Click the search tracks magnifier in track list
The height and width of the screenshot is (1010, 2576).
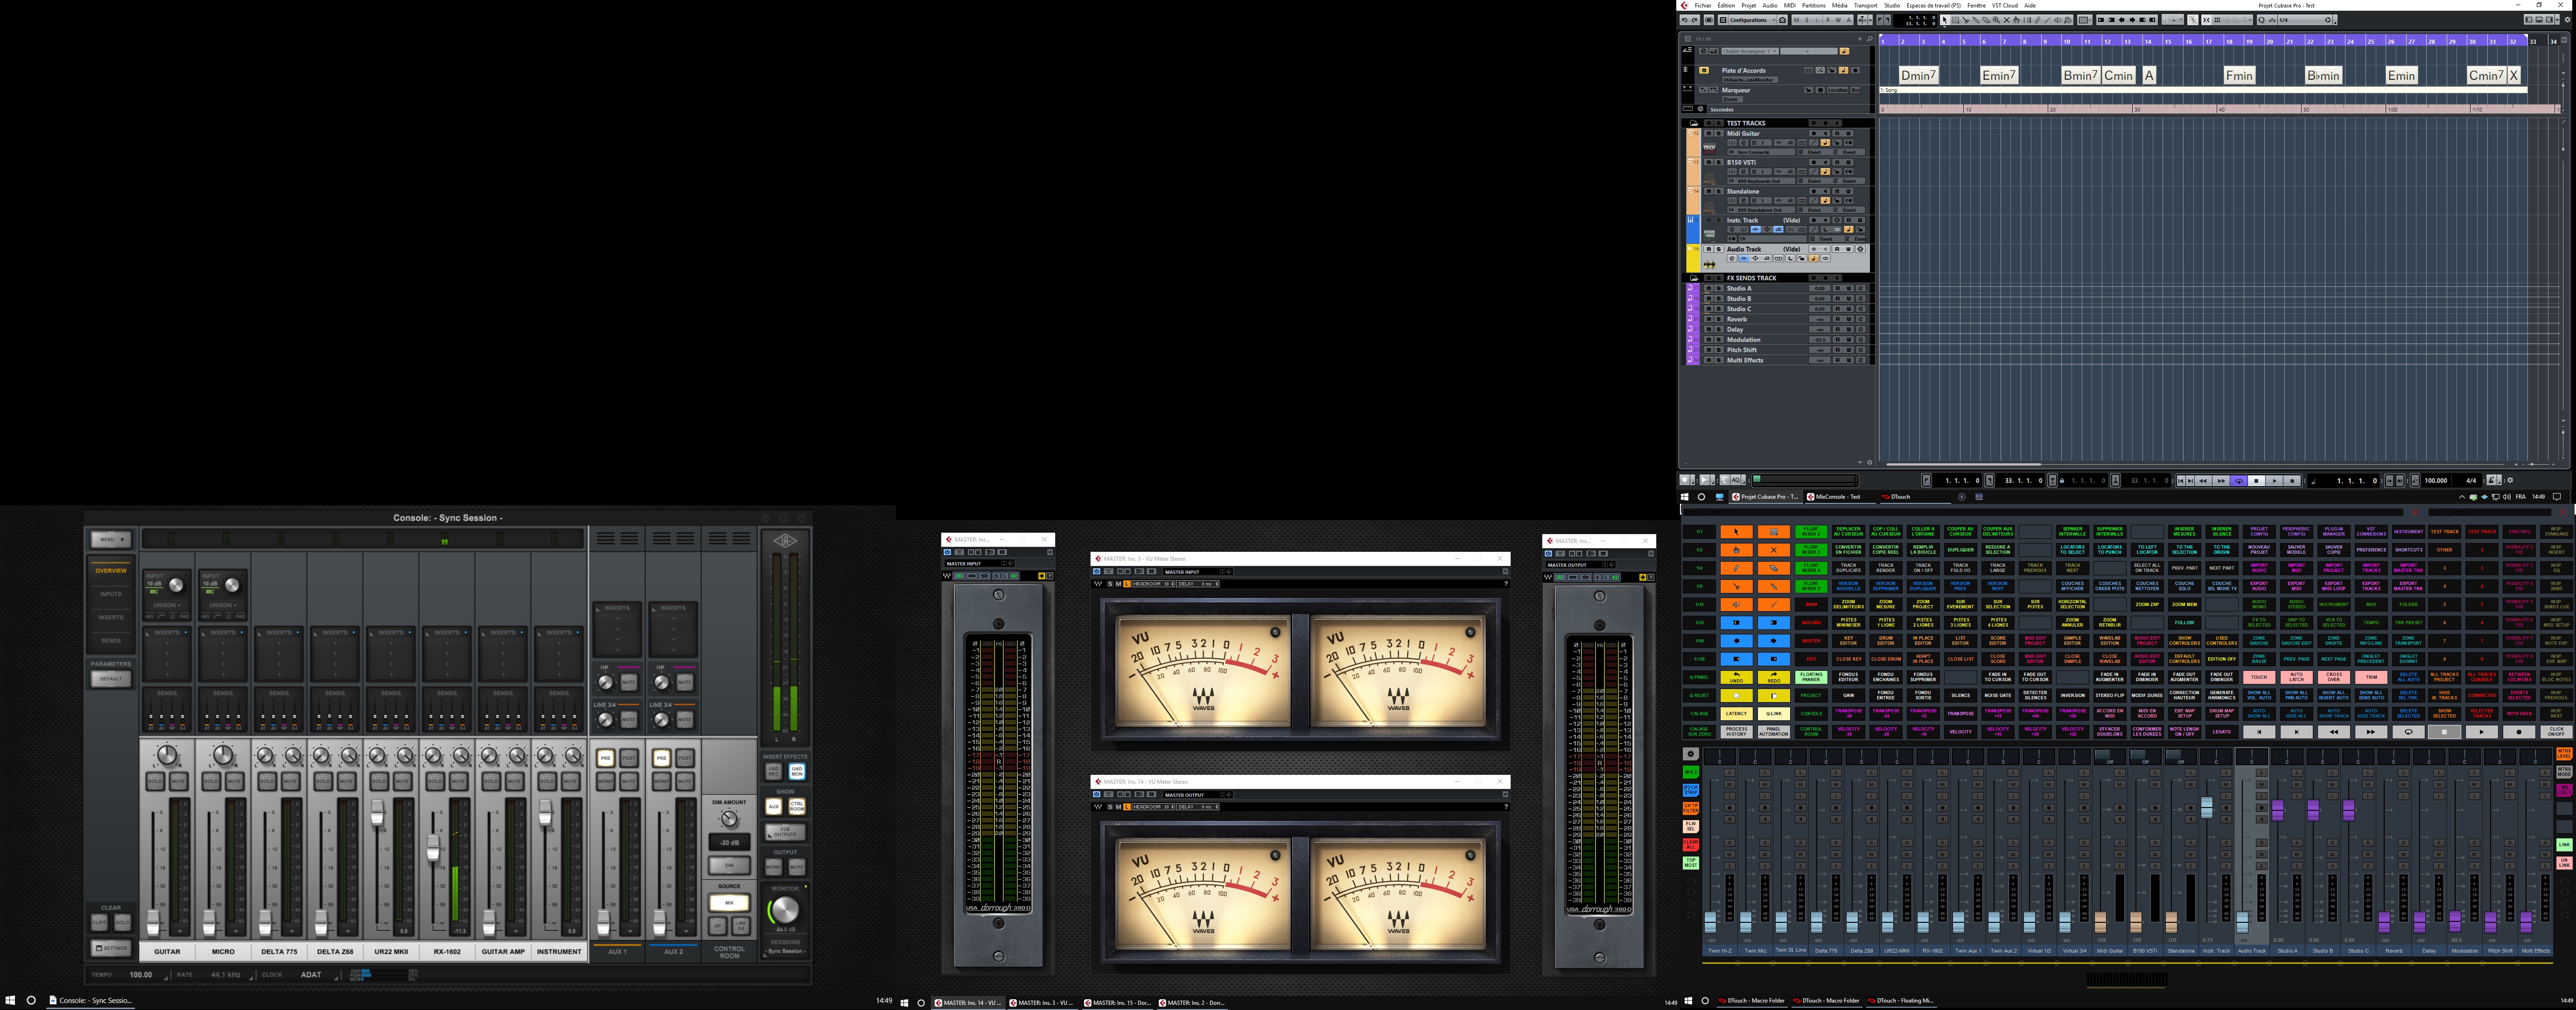[x=1870, y=39]
